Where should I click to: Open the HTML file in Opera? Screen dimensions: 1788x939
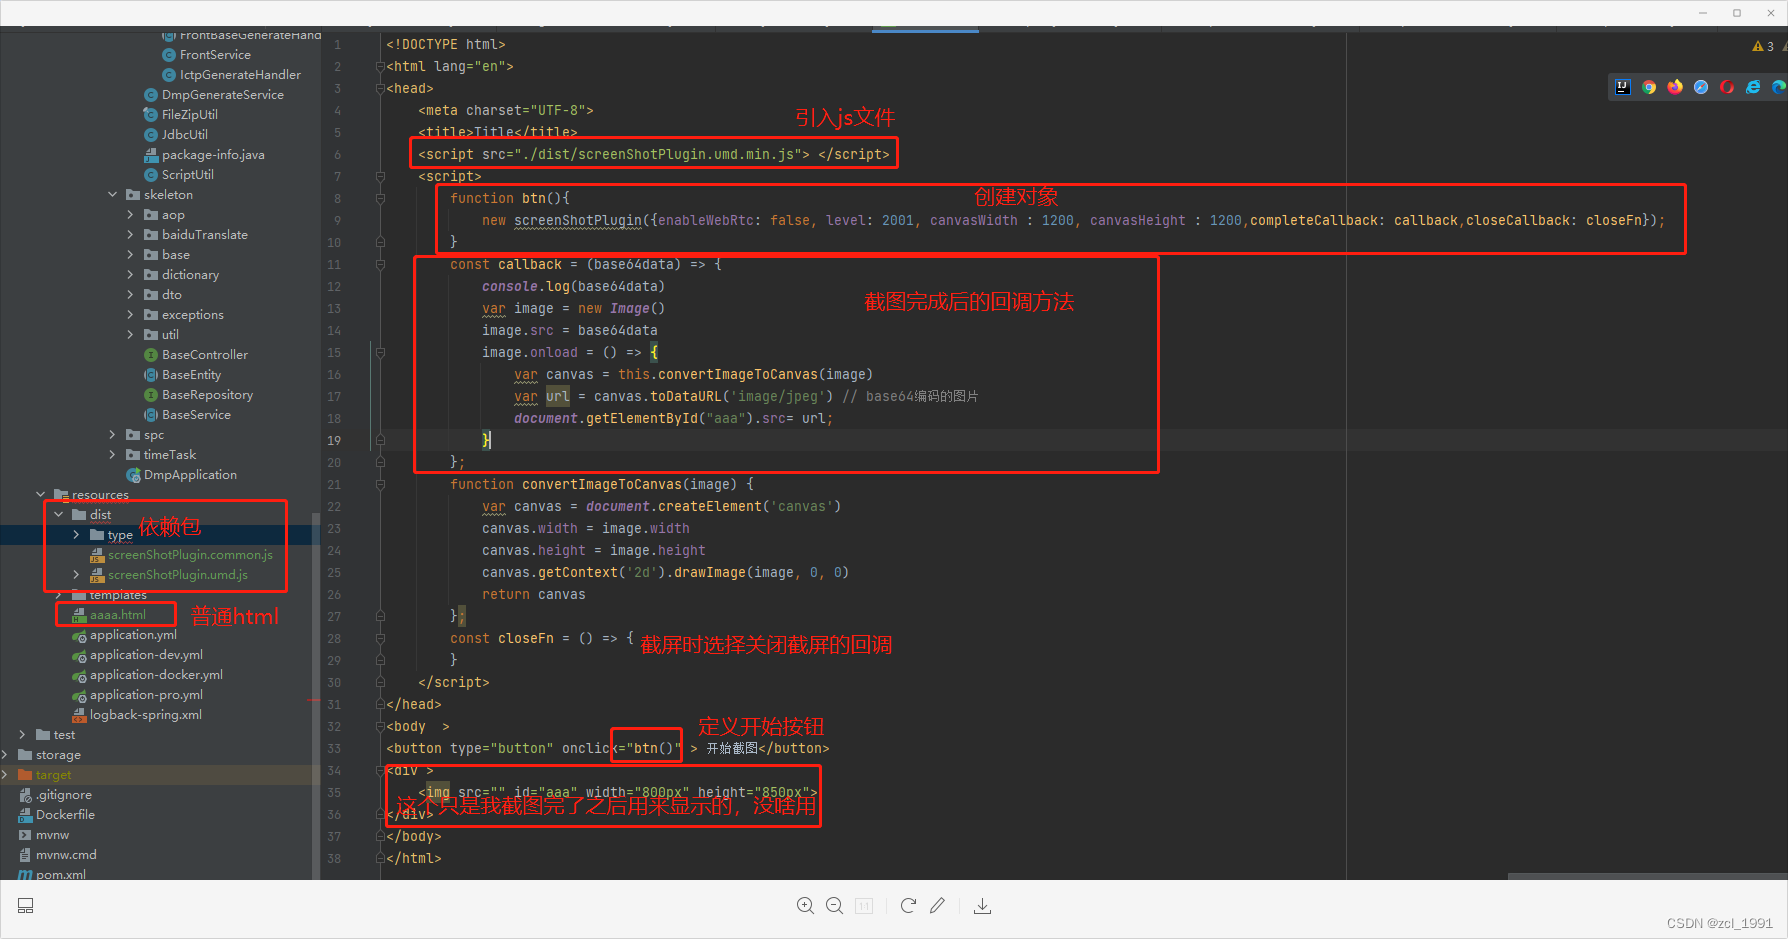(1727, 87)
